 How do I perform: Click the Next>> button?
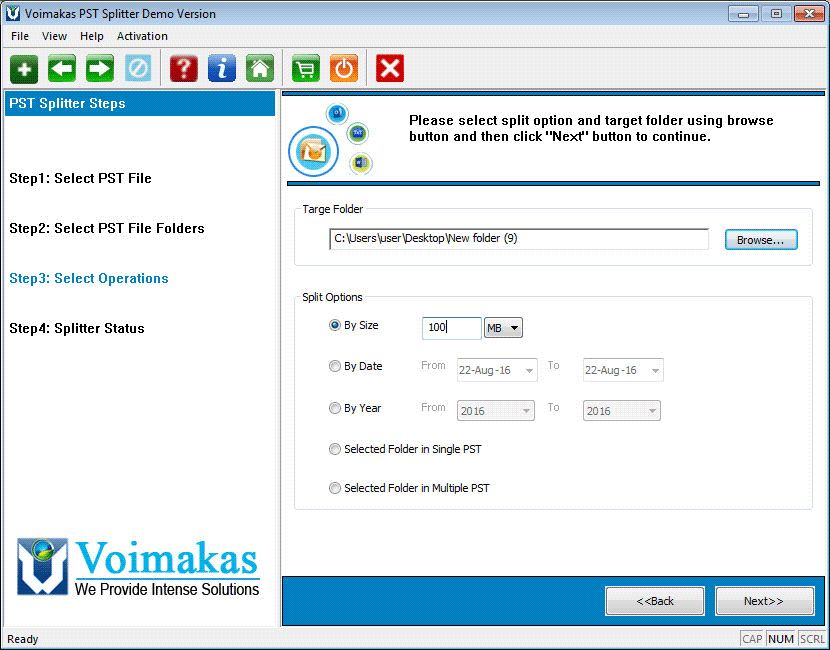click(764, 601)
